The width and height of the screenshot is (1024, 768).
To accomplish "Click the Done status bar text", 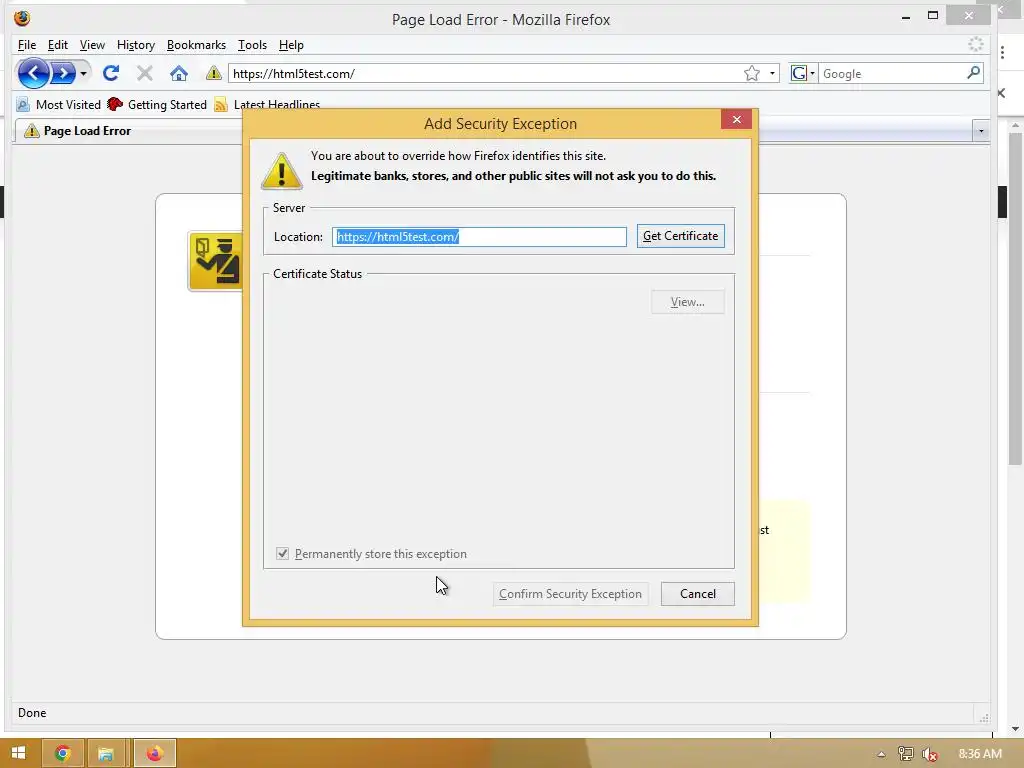I will [32, 712].
